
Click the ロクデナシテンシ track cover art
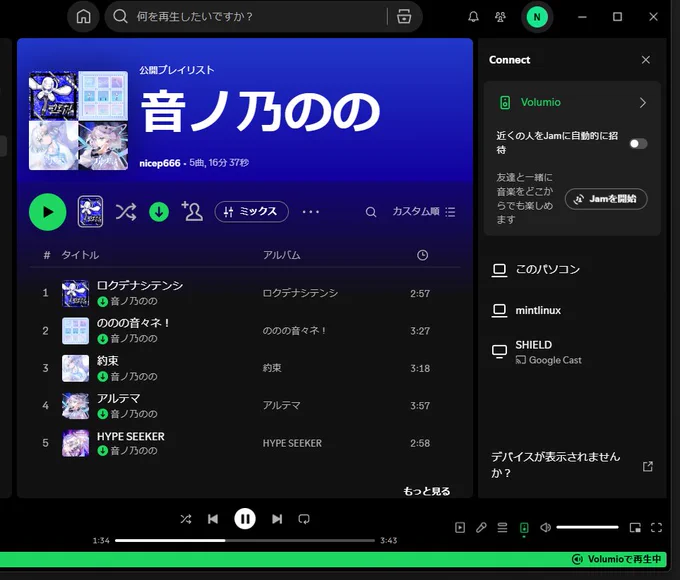(x=75, y=293)
